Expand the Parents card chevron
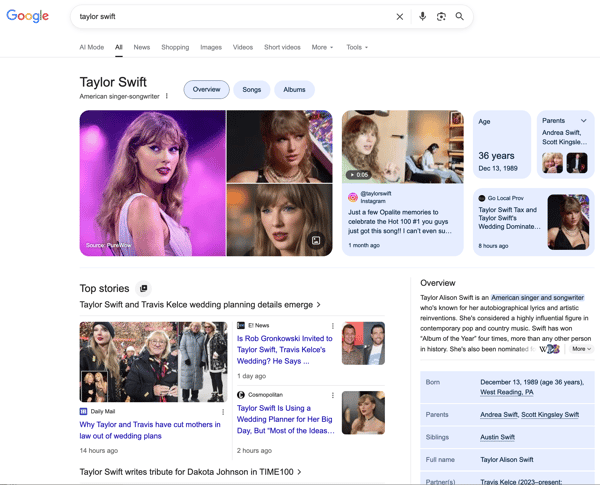The height and width of the screenshot is (485, 600). [x=584, y=121]
